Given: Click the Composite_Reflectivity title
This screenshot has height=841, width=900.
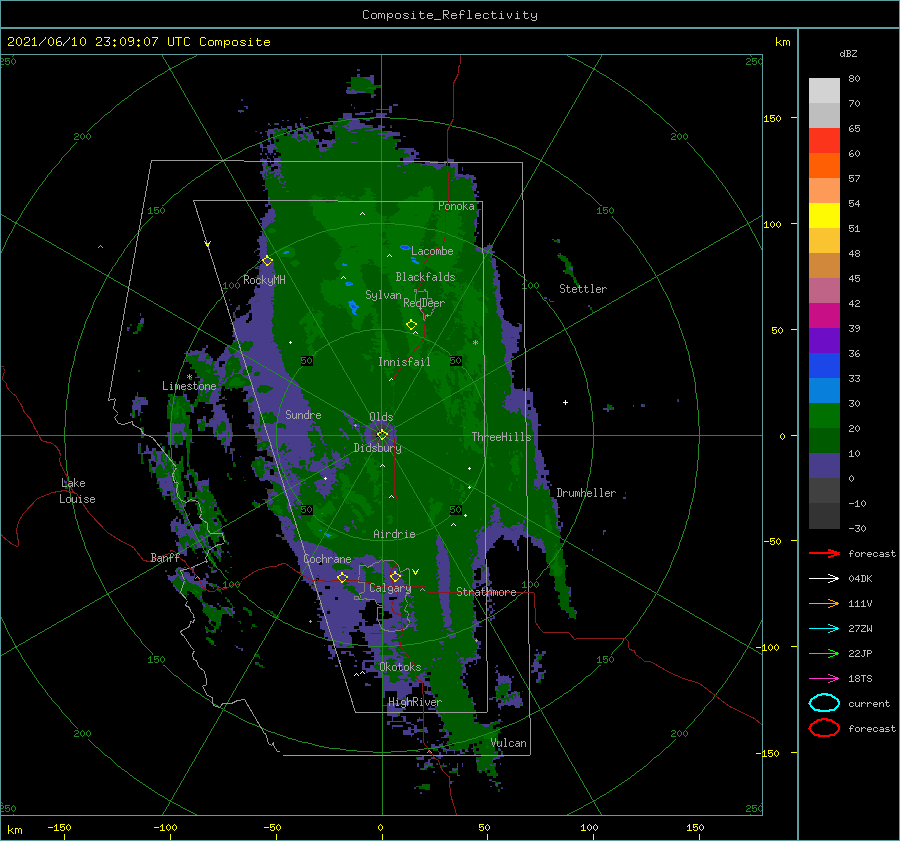Looking at the screenshot, I should pyautogui.click(x=450, y=15).
